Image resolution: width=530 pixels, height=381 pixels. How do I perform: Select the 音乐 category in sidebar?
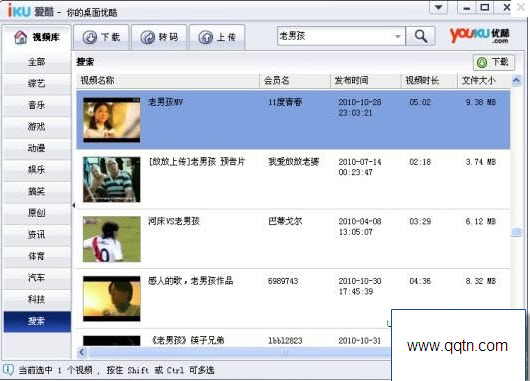(x=37, y=105)
